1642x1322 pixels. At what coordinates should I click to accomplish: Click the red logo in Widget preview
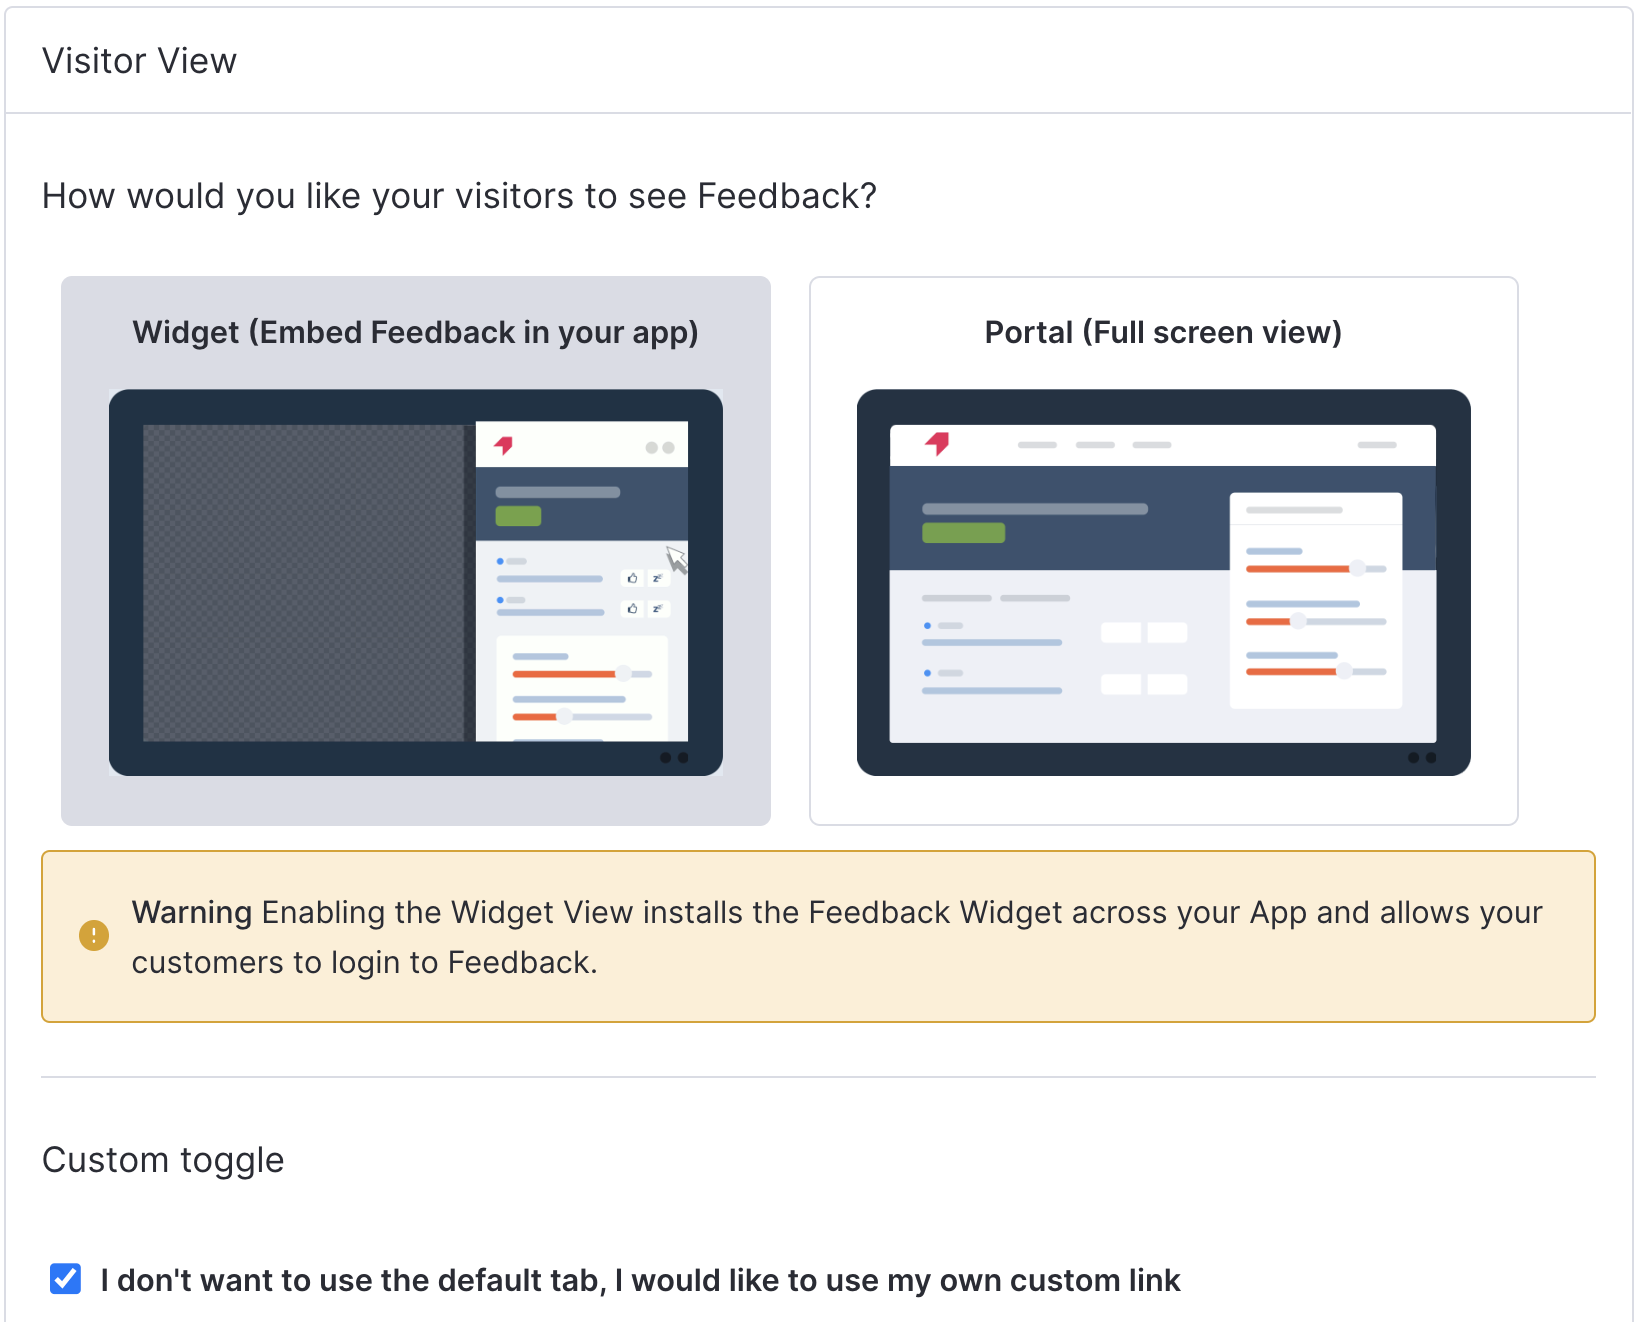pyautogui.click(x=503, y=445)
